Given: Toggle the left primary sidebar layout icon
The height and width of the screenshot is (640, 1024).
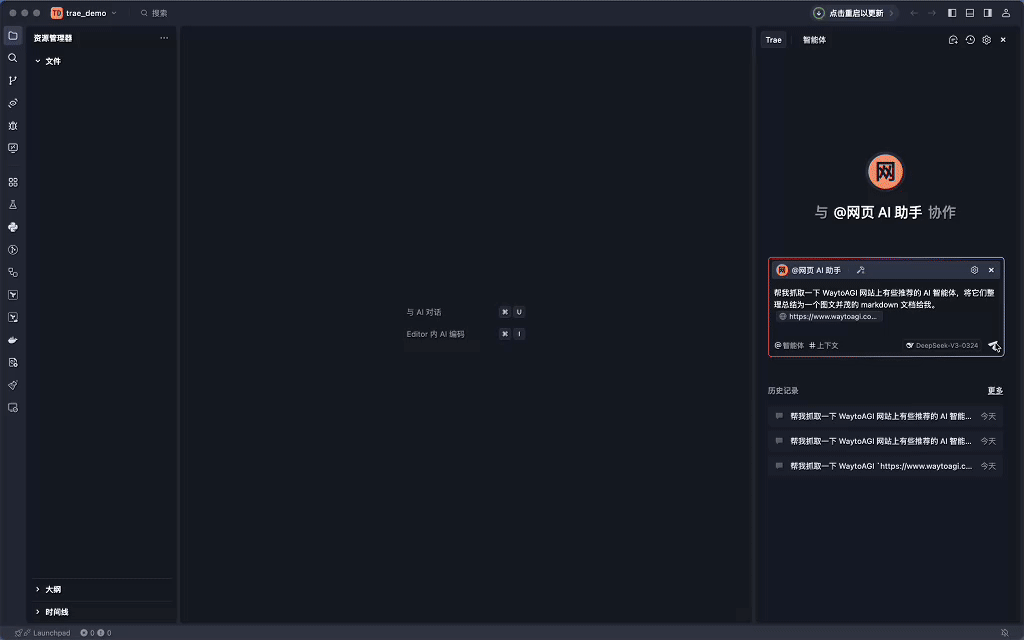Looking at the screenshot, I should [x=952, y=13].
